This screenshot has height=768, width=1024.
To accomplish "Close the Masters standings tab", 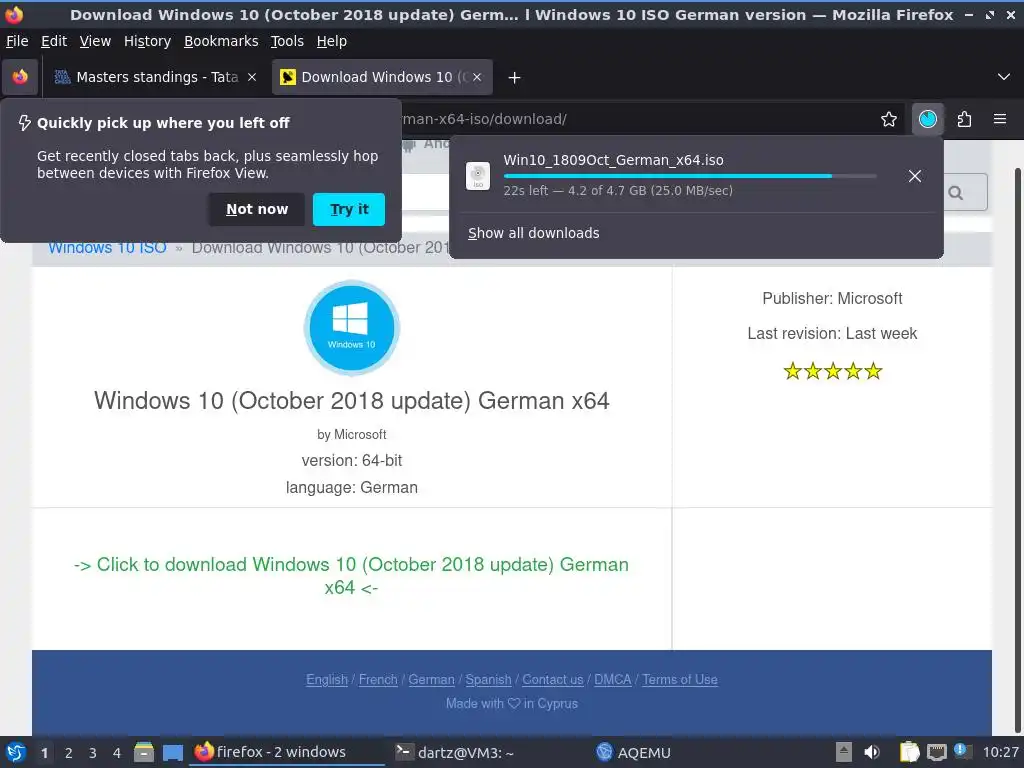I will [251, 77].
